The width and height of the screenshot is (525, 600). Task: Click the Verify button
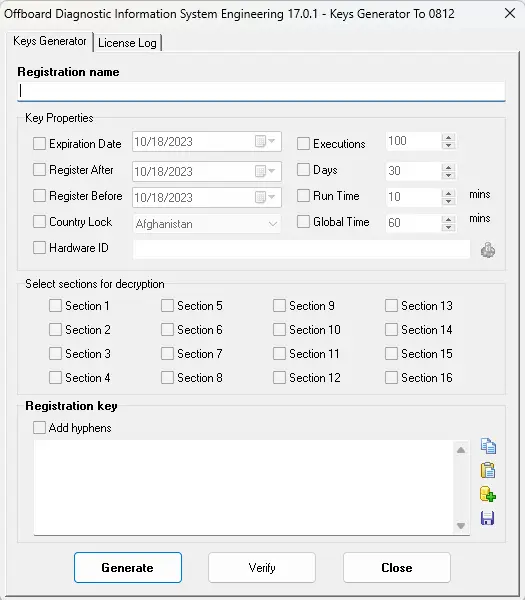262,567
